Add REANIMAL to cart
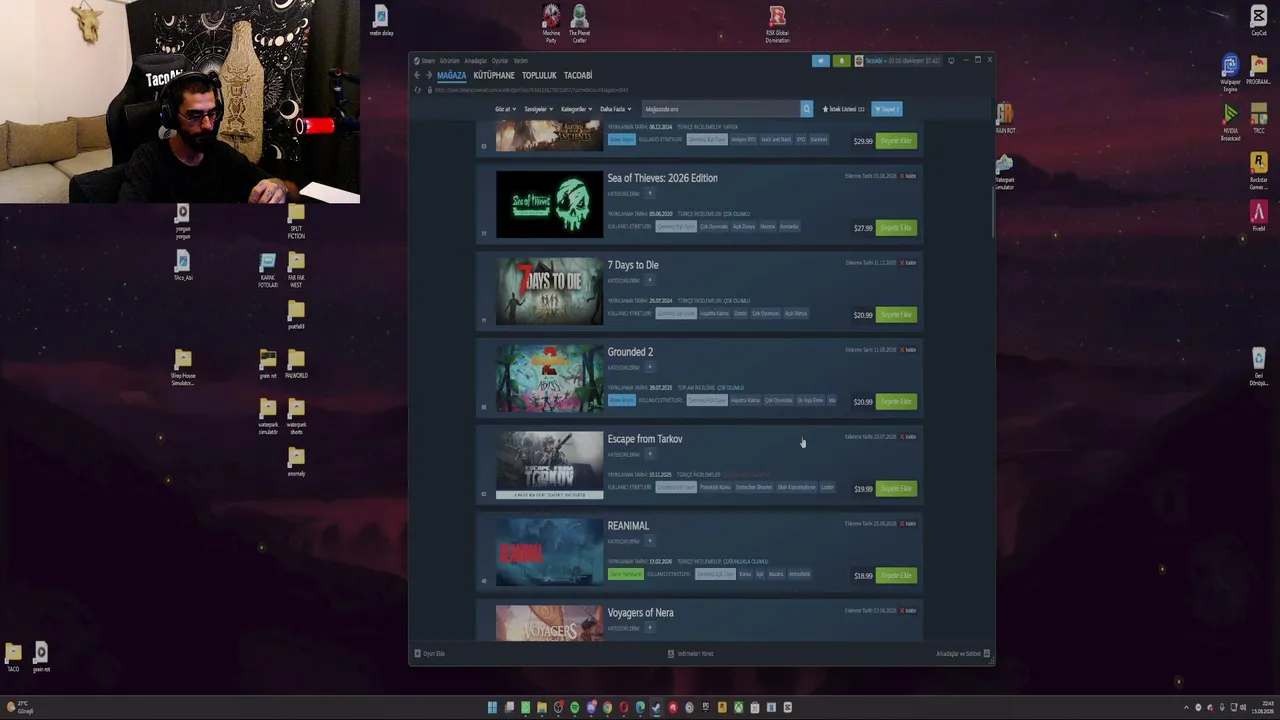1280x720 pixels. [x=896, y=576]
